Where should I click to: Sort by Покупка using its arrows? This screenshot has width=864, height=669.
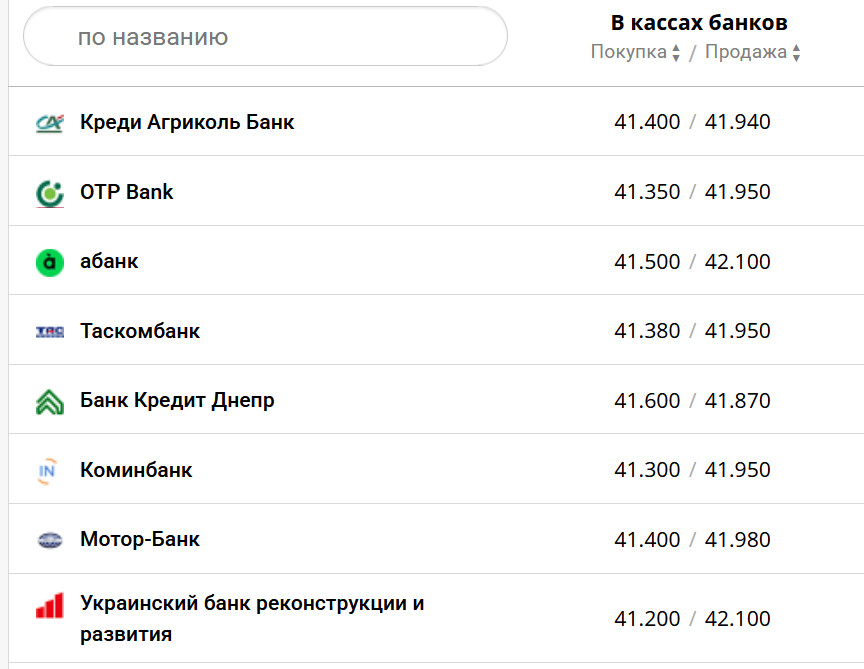tap(676, 53)
